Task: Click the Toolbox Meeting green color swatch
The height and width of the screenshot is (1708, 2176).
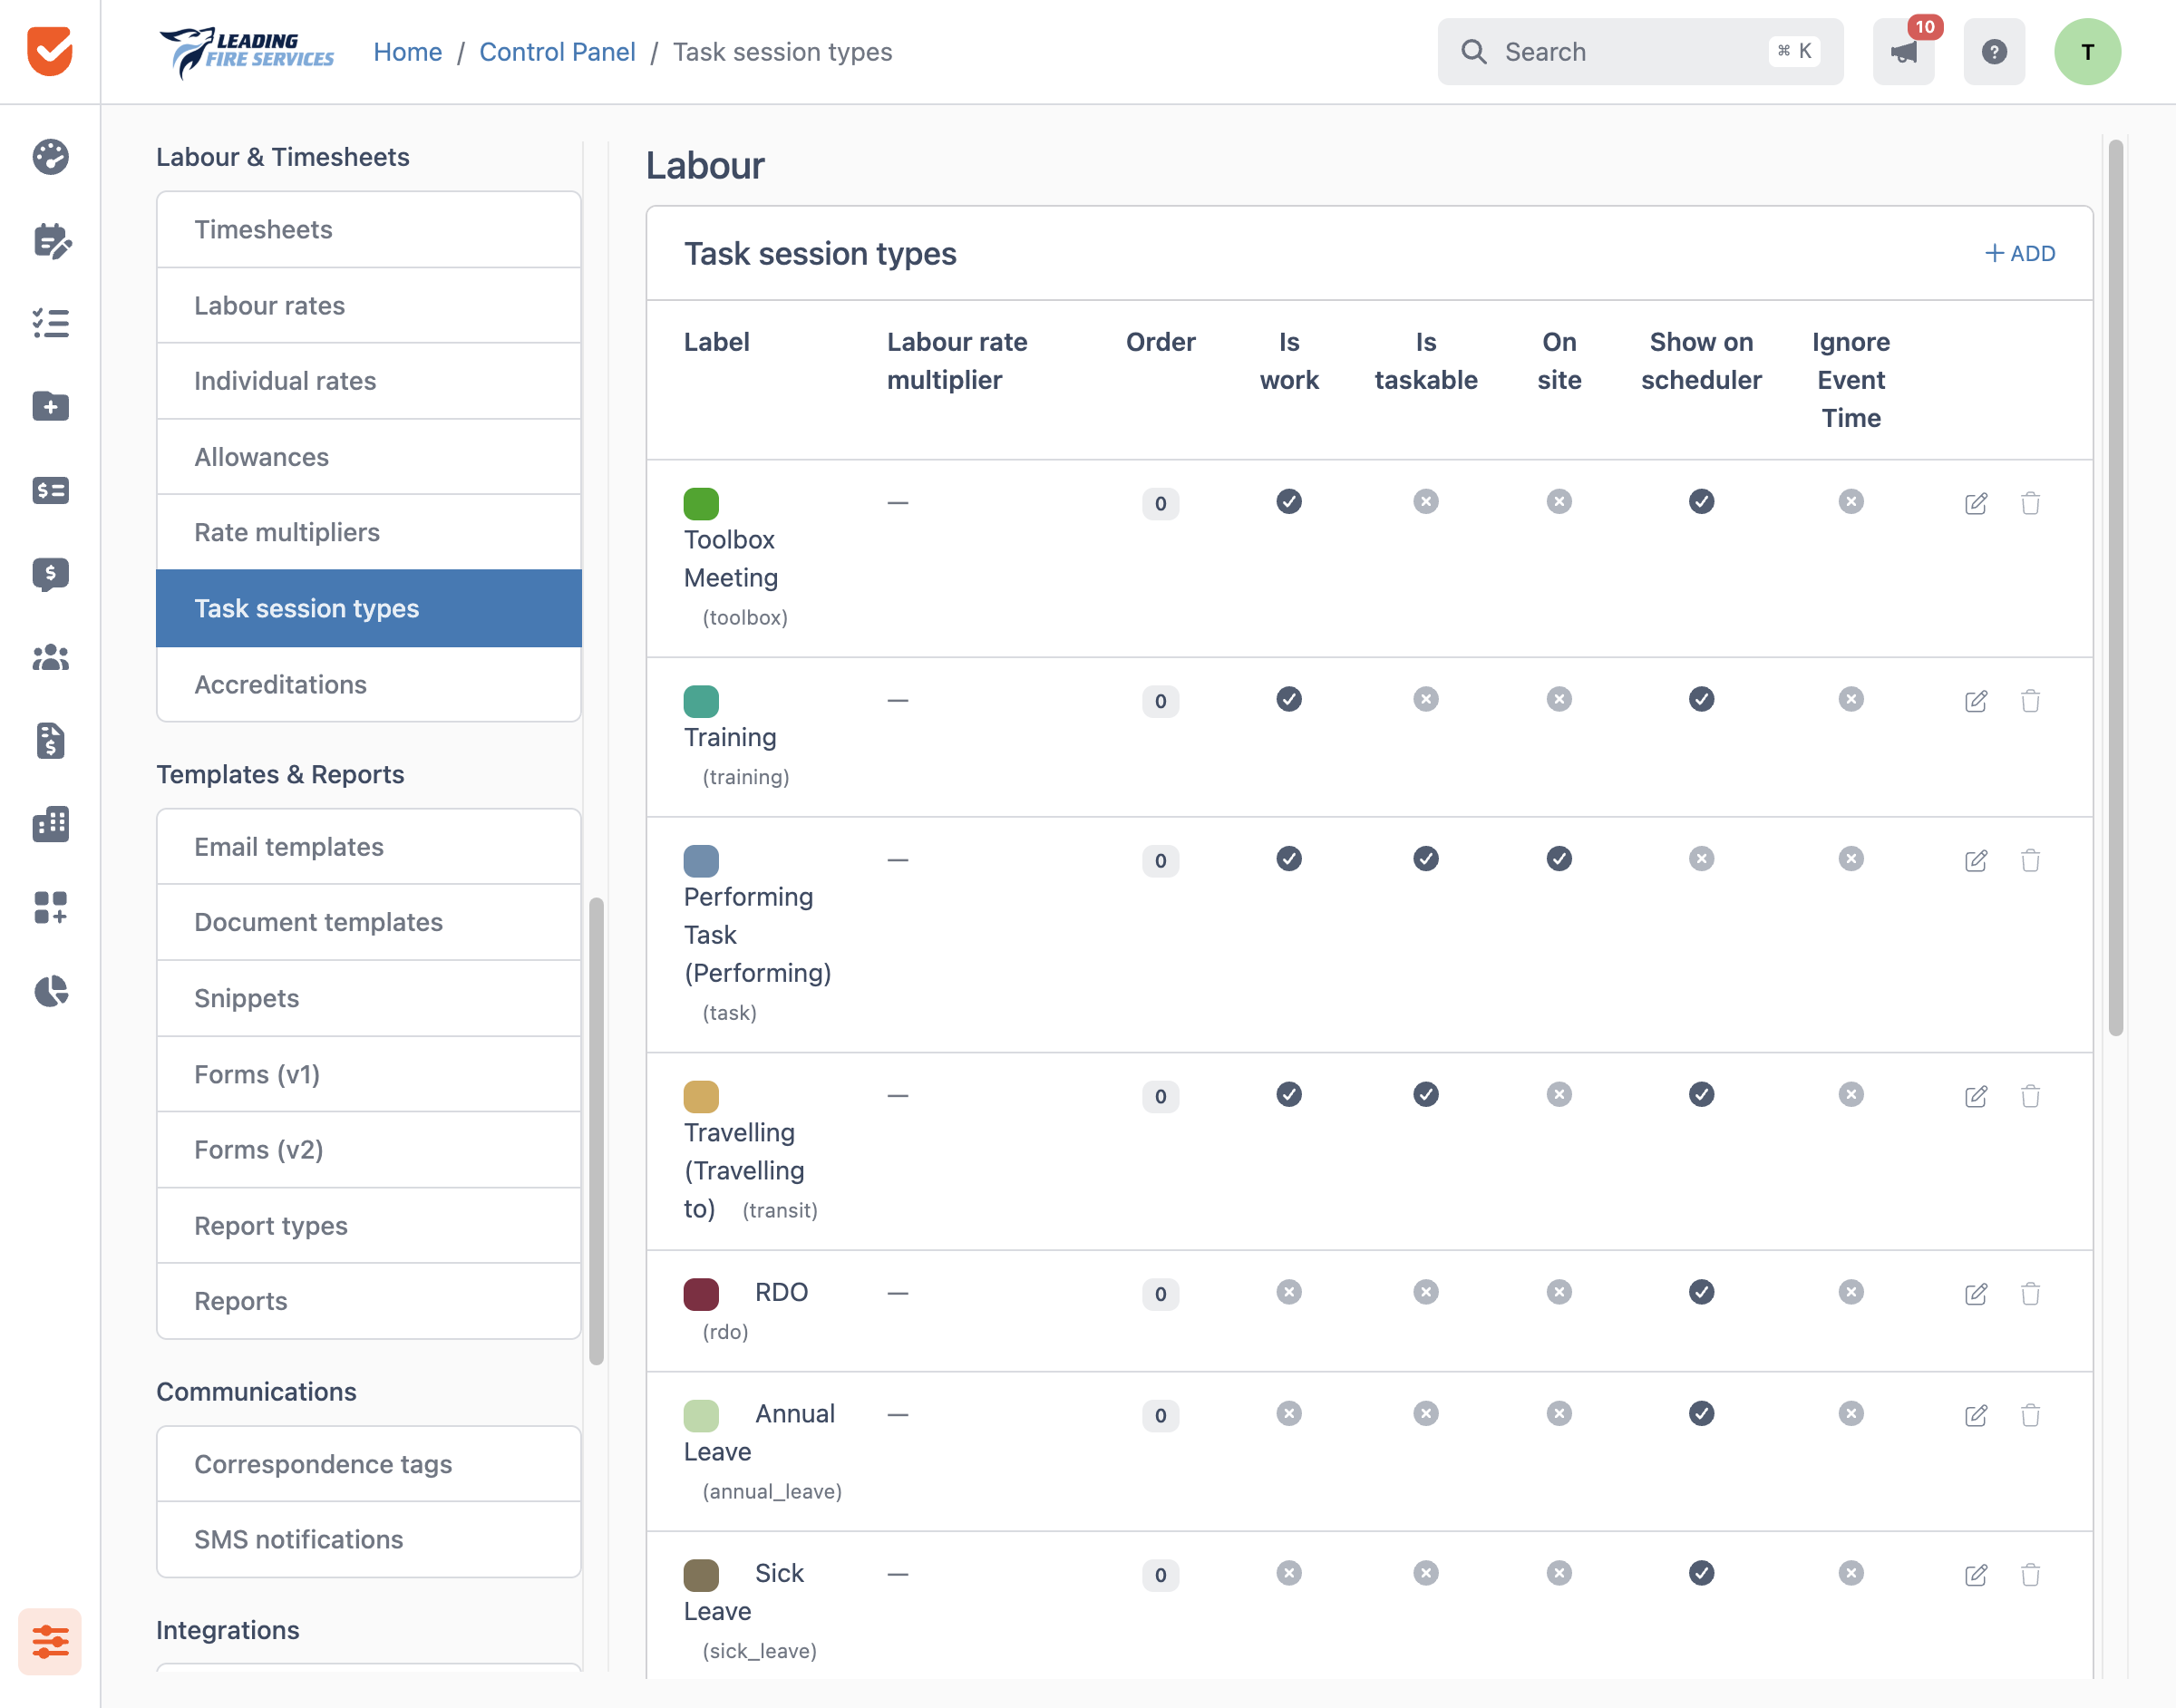Action: coord(701,503)
